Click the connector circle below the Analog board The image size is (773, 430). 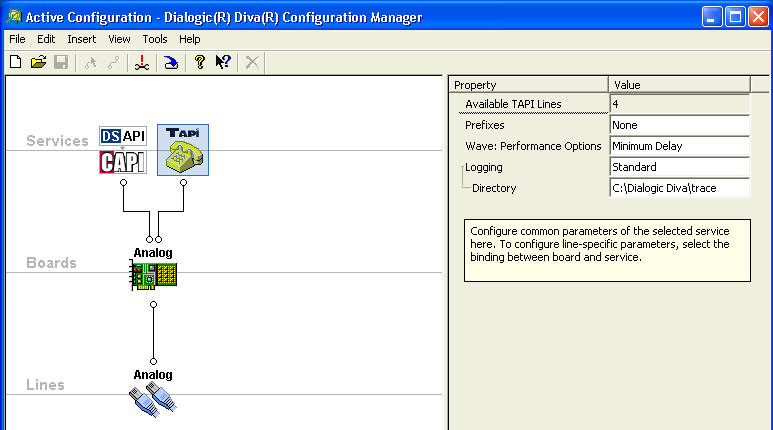(x=153, y=305)
